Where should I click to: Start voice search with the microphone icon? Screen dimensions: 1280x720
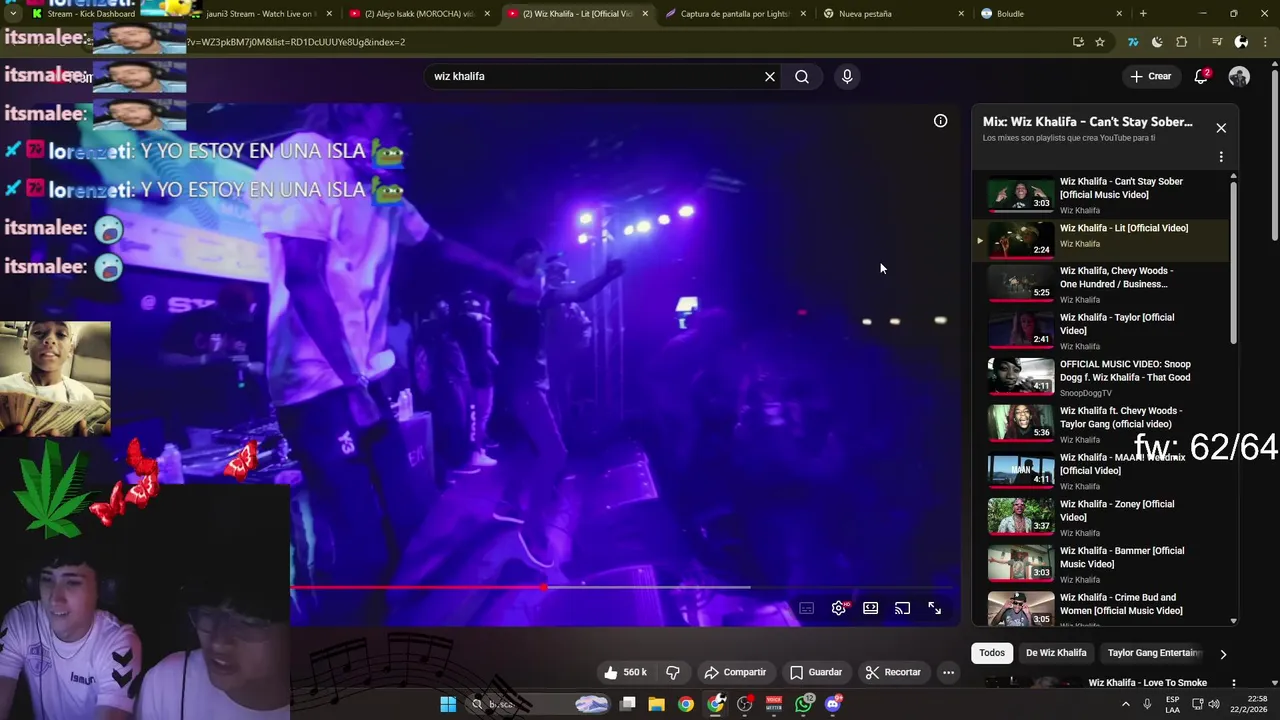(847, 77)
